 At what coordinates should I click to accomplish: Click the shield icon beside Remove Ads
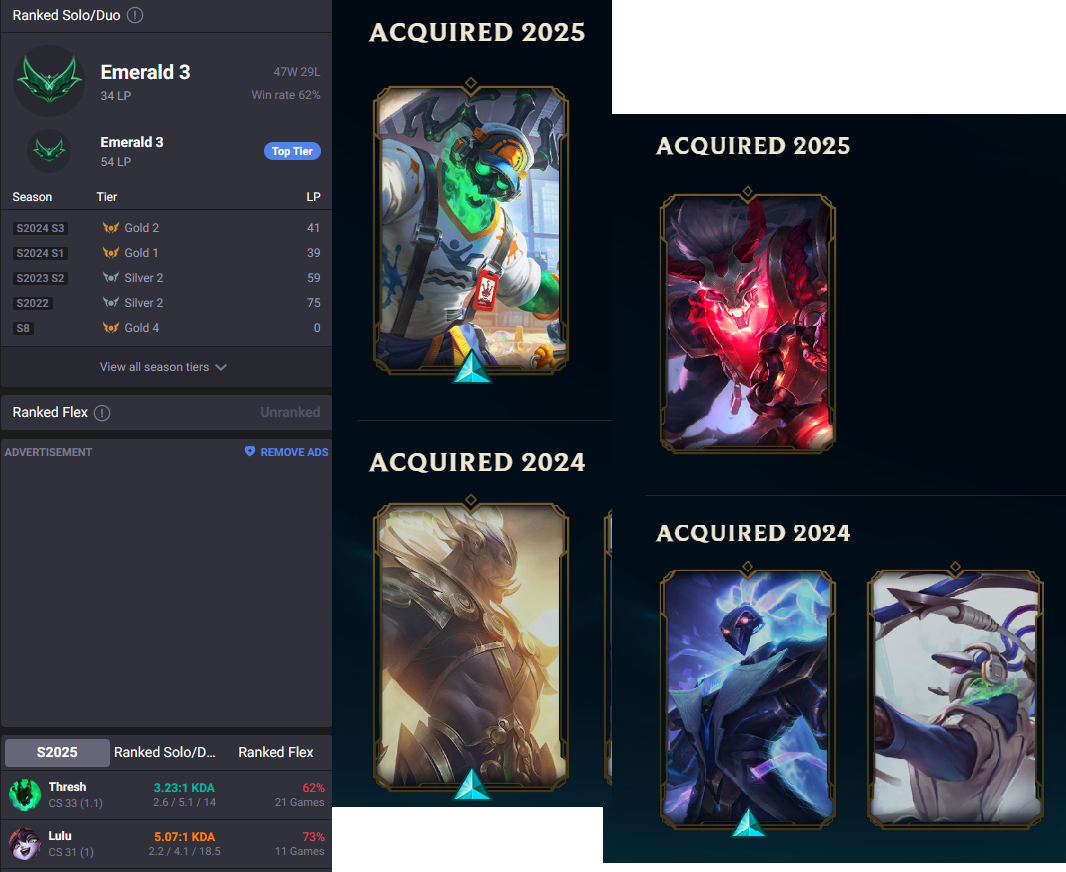click(250, 451)
